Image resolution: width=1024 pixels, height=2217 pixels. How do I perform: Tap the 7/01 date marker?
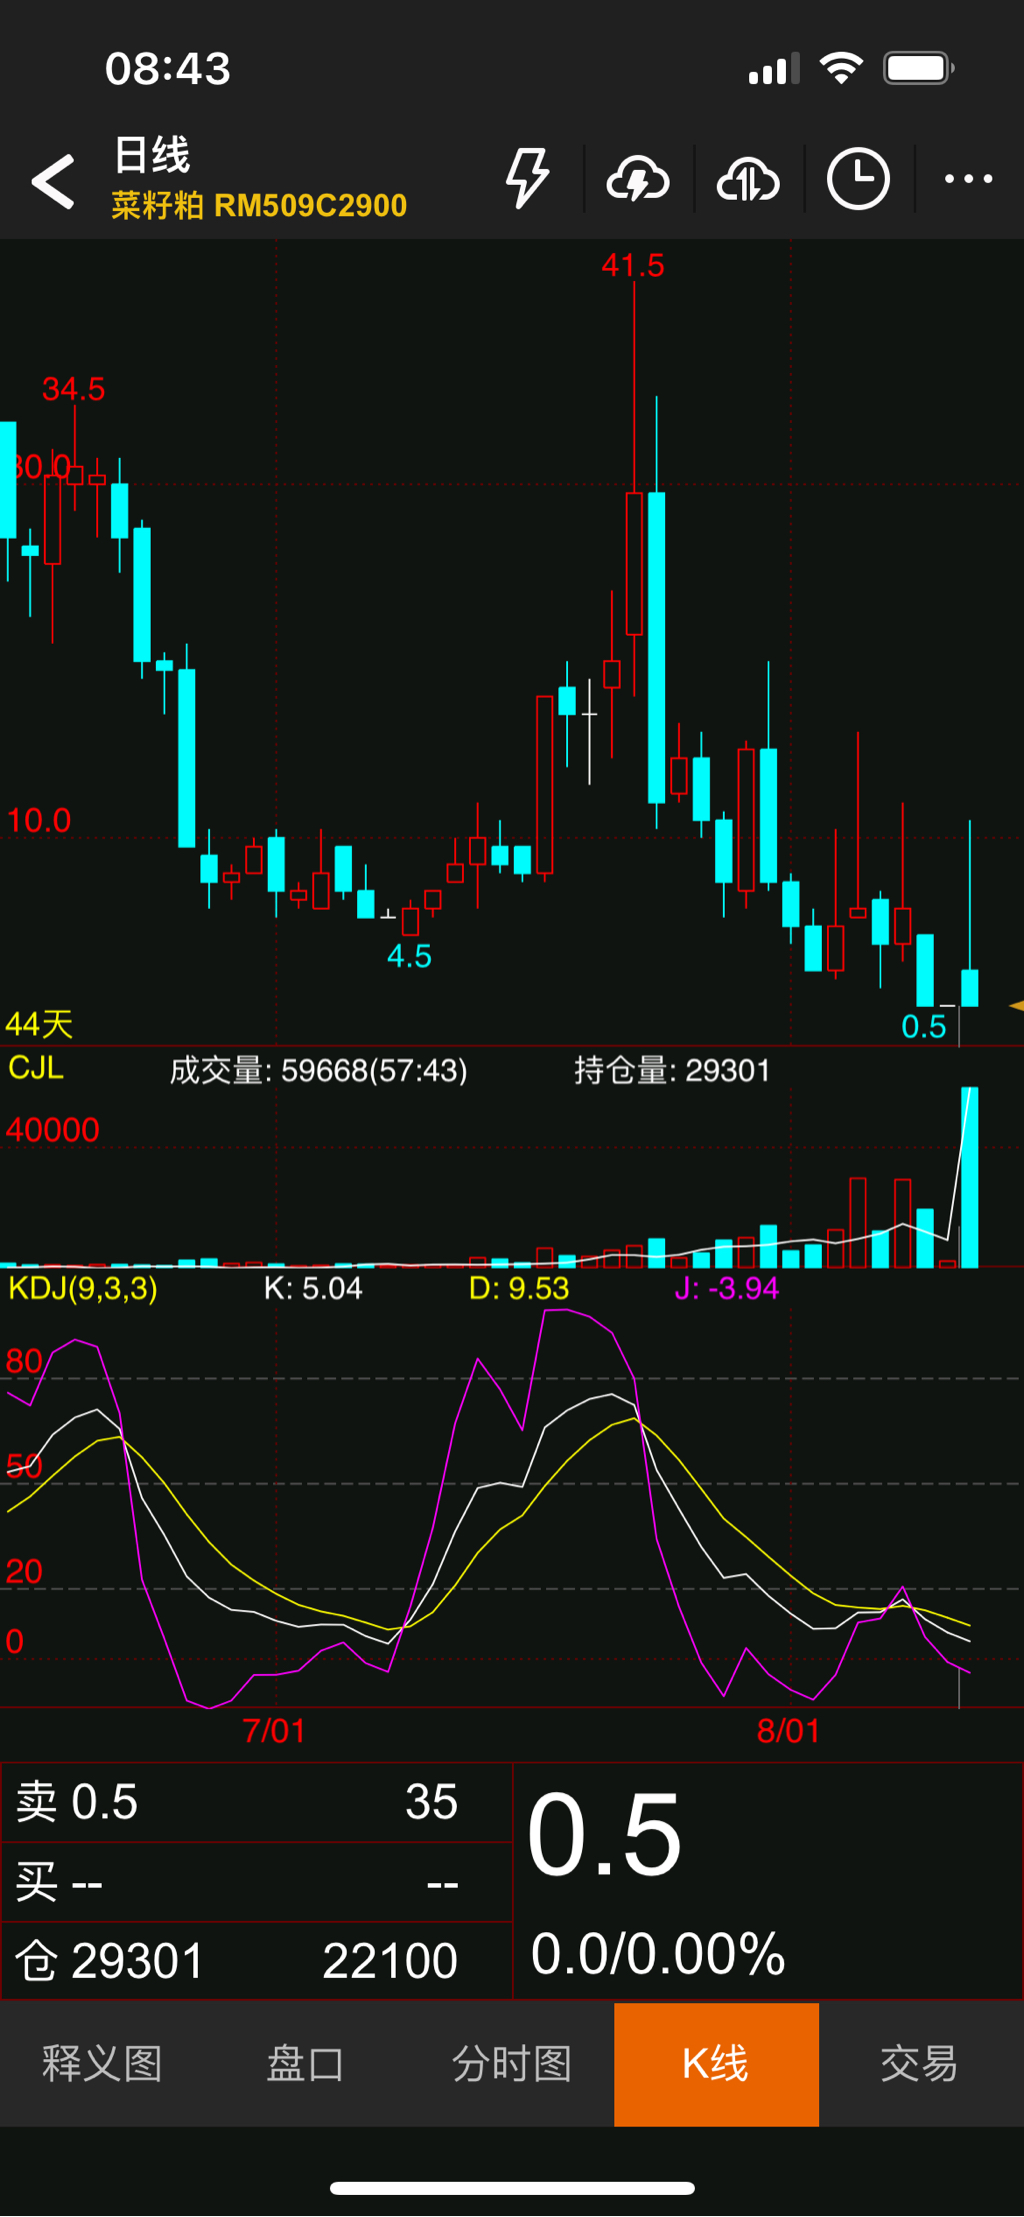pyautogui.click(x=274, y=1731)
